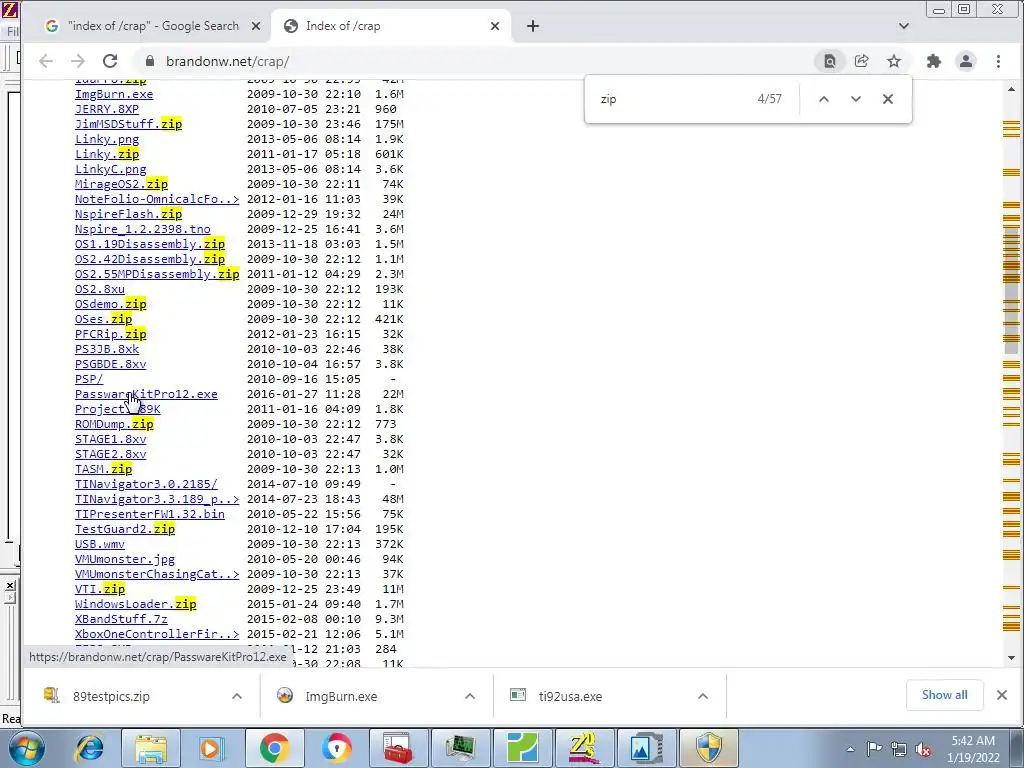Go to next find result
This screenshot has height=768, width=1024.
coord(856,99)
